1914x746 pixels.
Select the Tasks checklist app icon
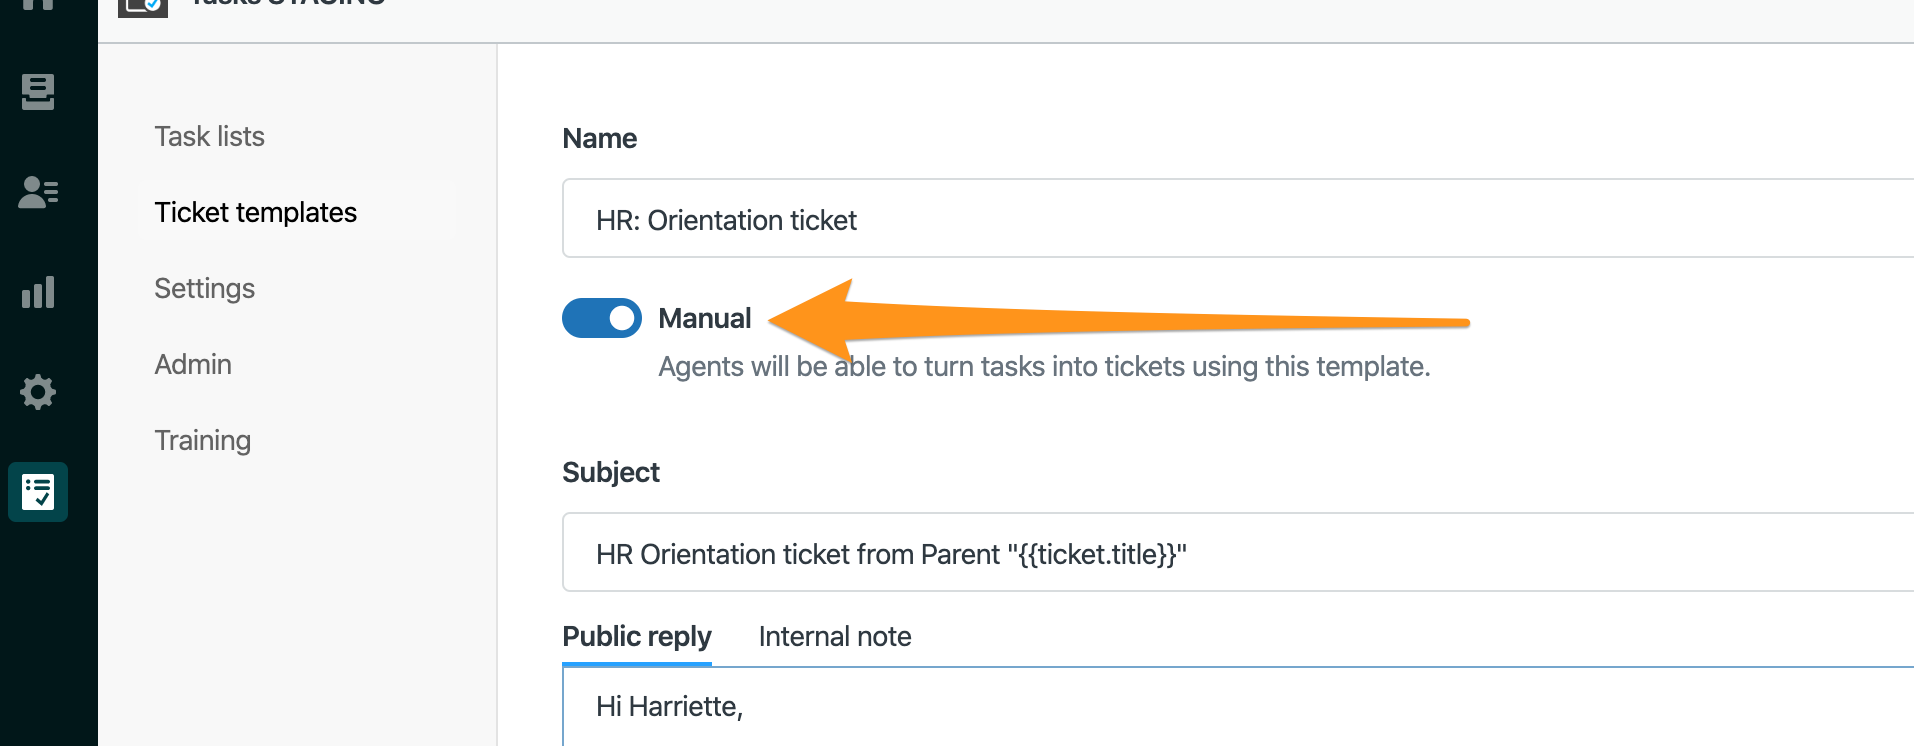coord(38,492)
